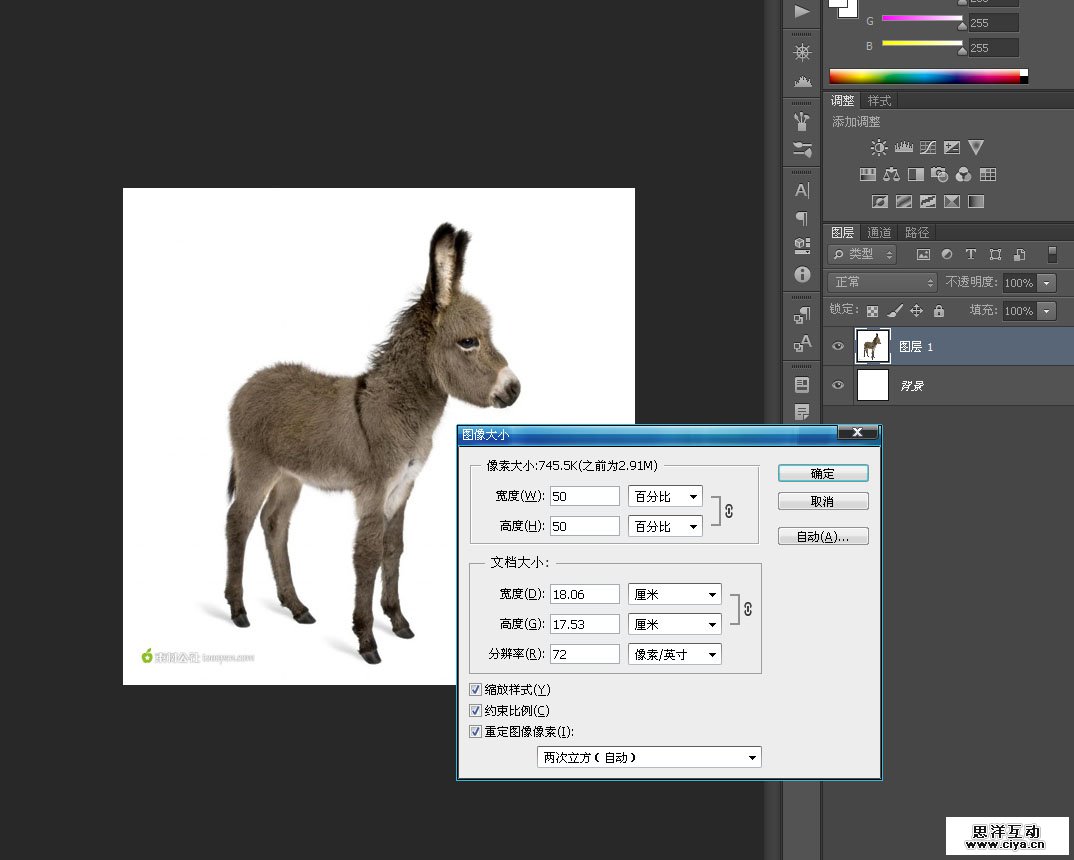The height and width of the screenshot is (860, 1074).
Task: Uncheck the 缩放样式 checkbox
Action: [476, 690]
